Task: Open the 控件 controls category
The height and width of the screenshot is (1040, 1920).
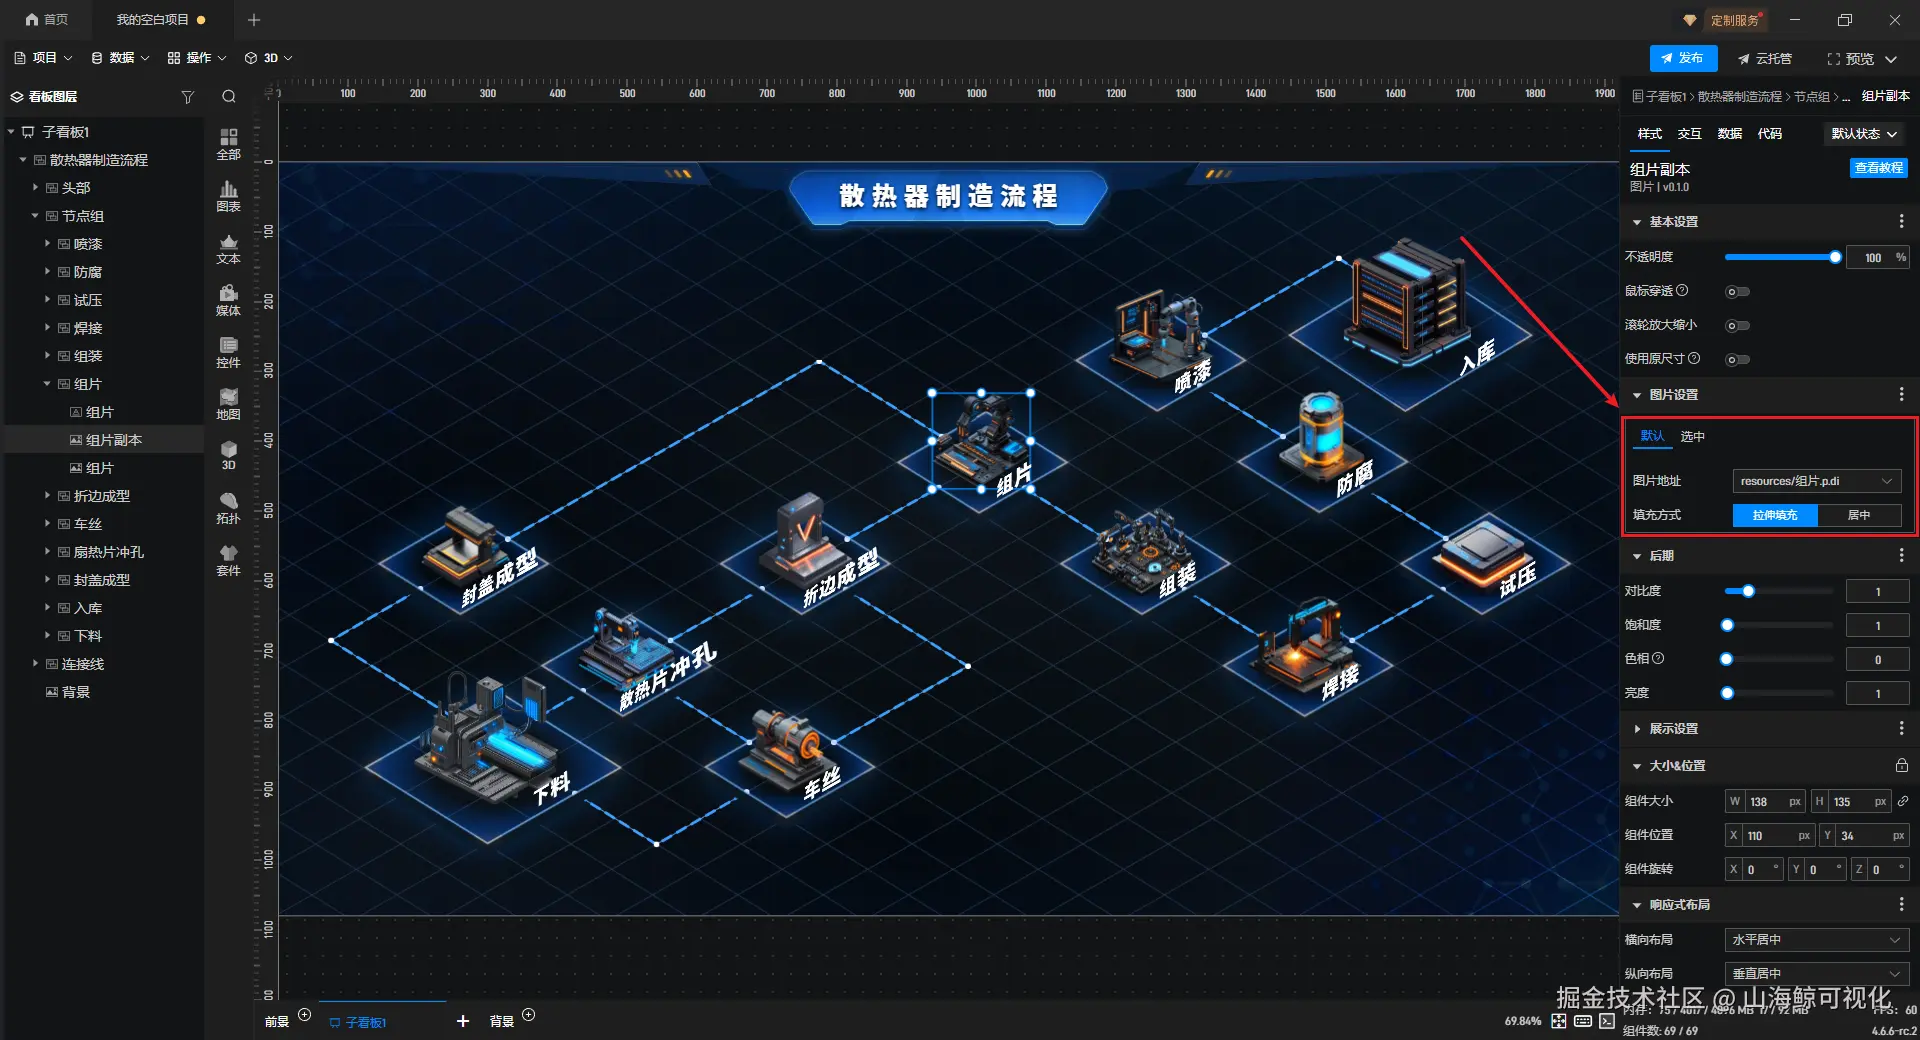Action: pyautogui.click(x=229, y=352)
